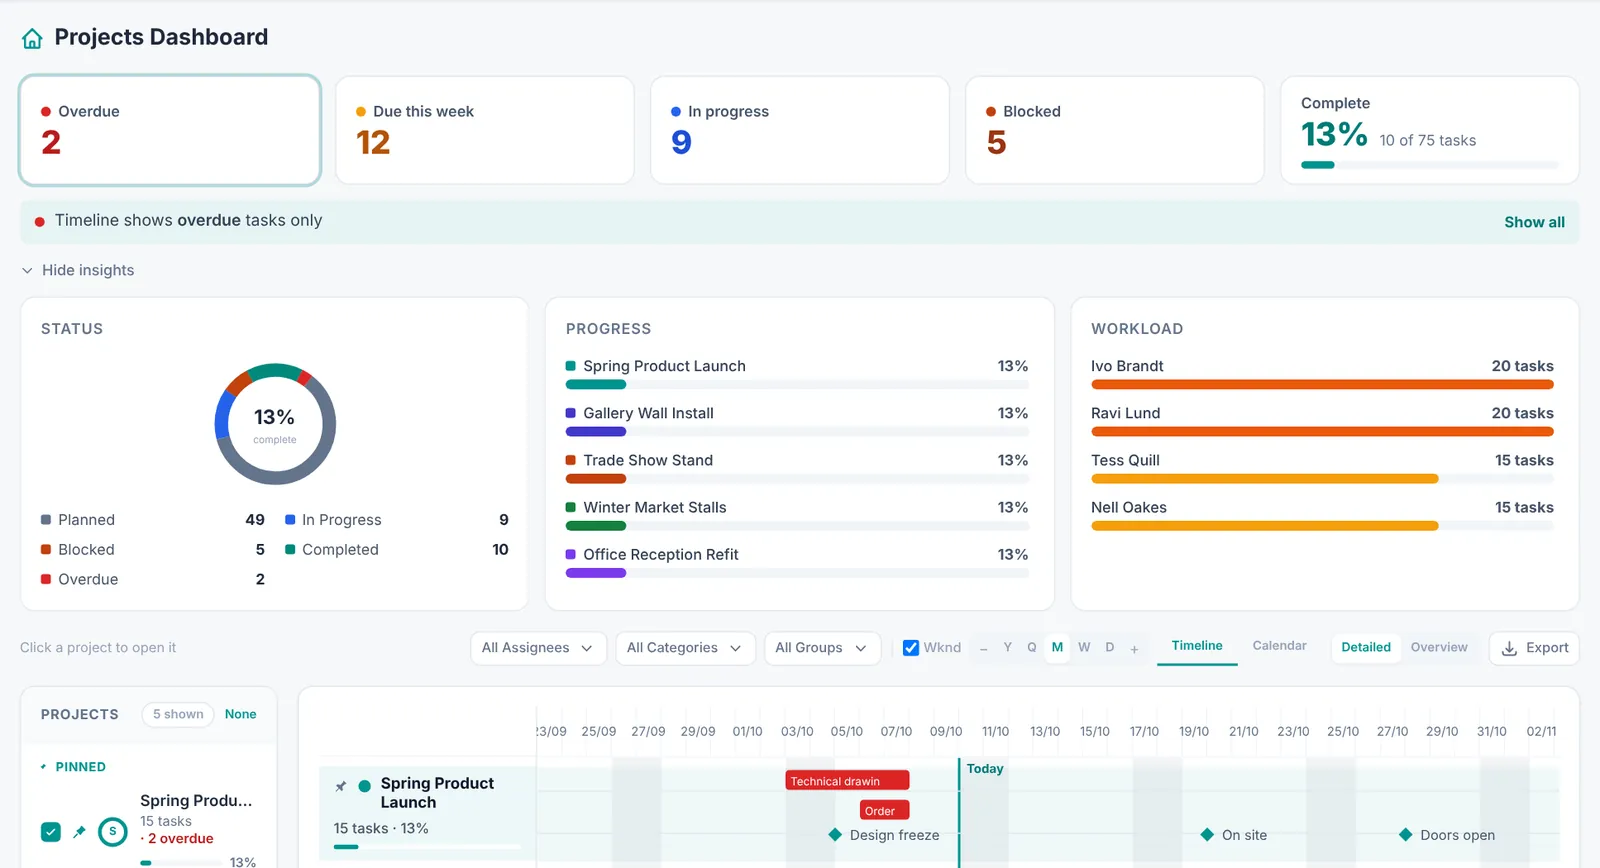Open the All Groups dropdown
Viewport: 1600px width, 868px height.
(822, 648)
